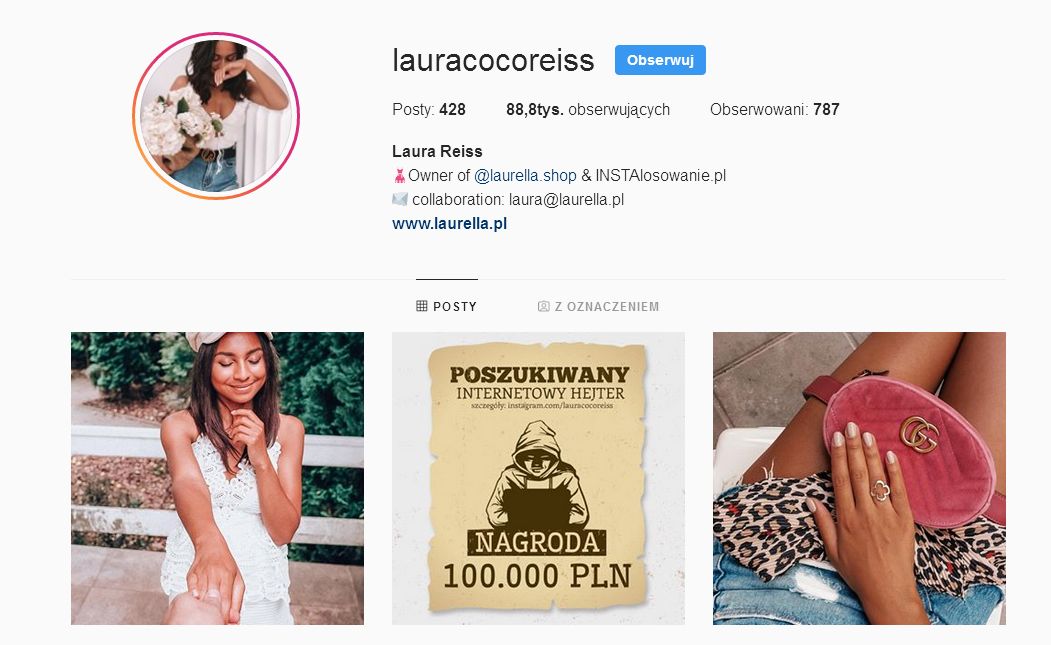Click the lauracocoreiss username heading
Image resolution: width=1051 pixels, height=645 pixels.
coord(493,60)
